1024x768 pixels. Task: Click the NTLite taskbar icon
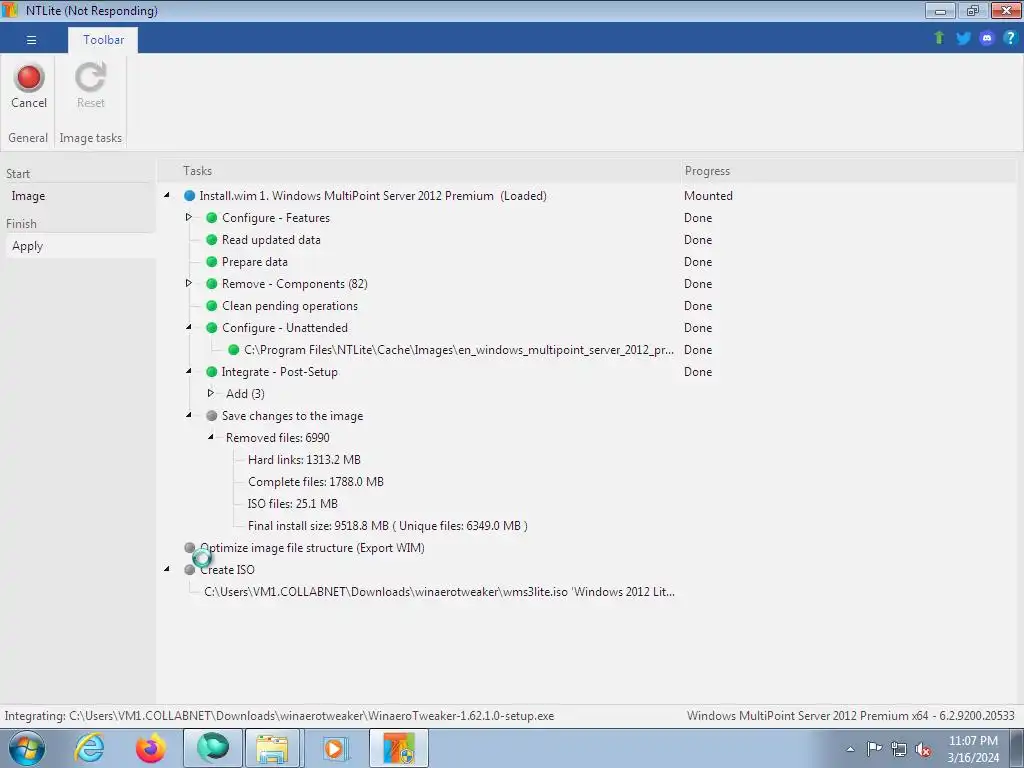399,748
